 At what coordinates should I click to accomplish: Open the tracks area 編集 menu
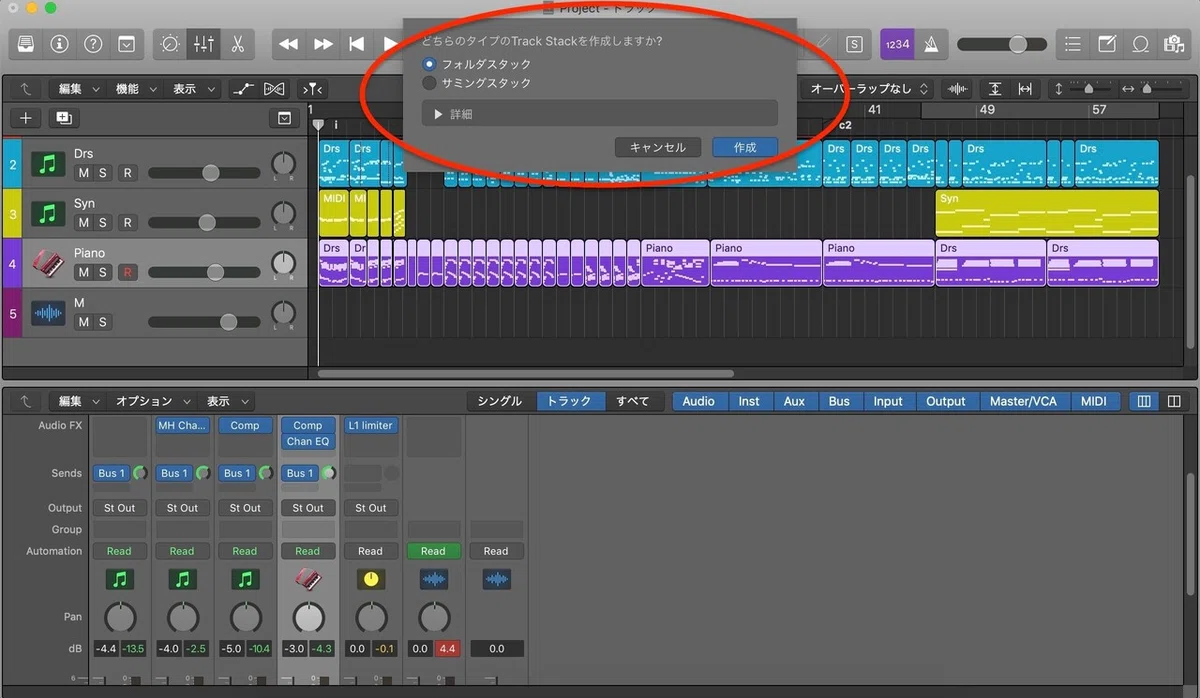(78, 89)
